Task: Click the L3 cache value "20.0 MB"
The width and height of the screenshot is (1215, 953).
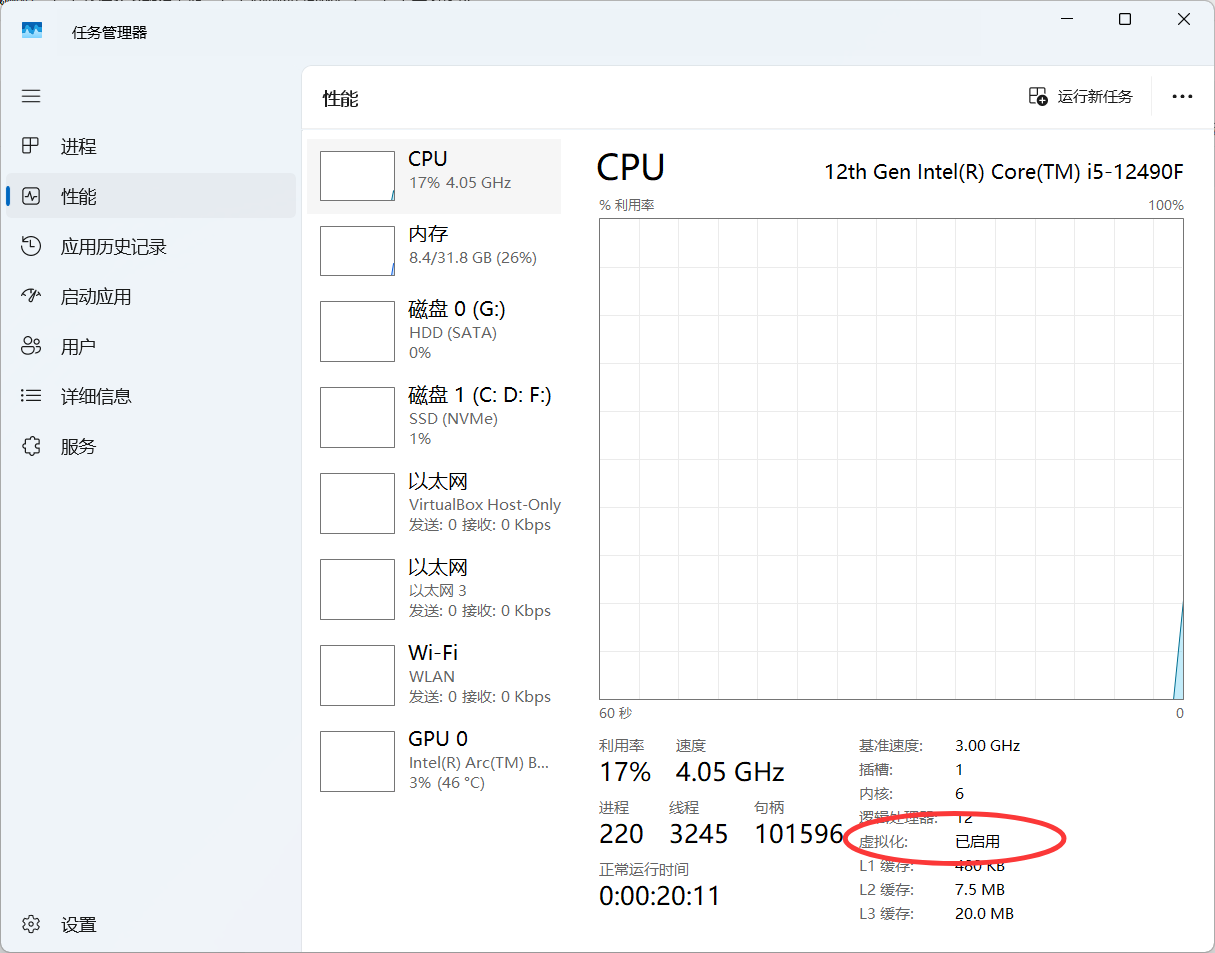Action: [x=985, y=914]
